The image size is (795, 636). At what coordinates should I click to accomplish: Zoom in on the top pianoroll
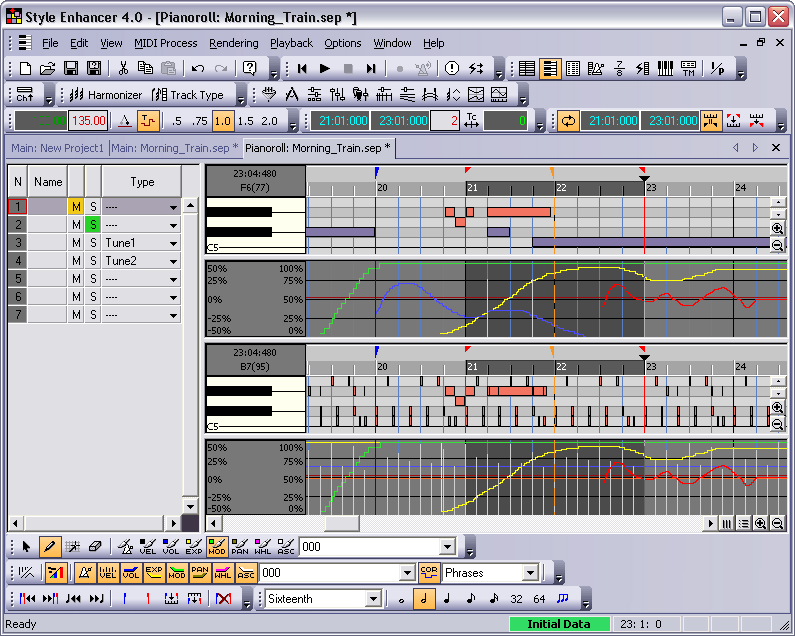777,229
